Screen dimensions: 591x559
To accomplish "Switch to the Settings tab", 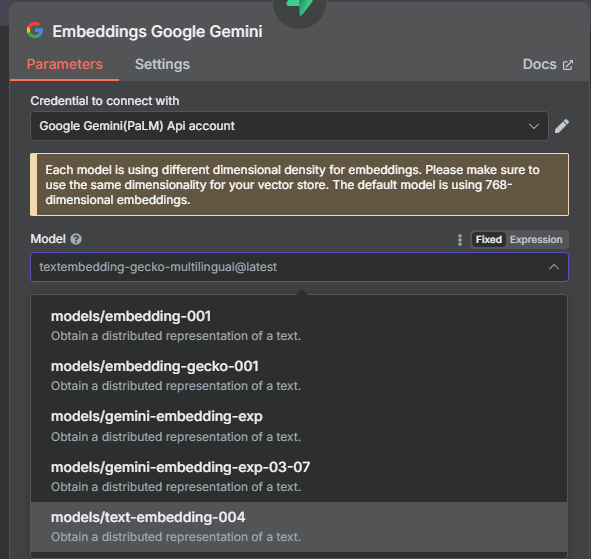I will click(x=162, y=64).
